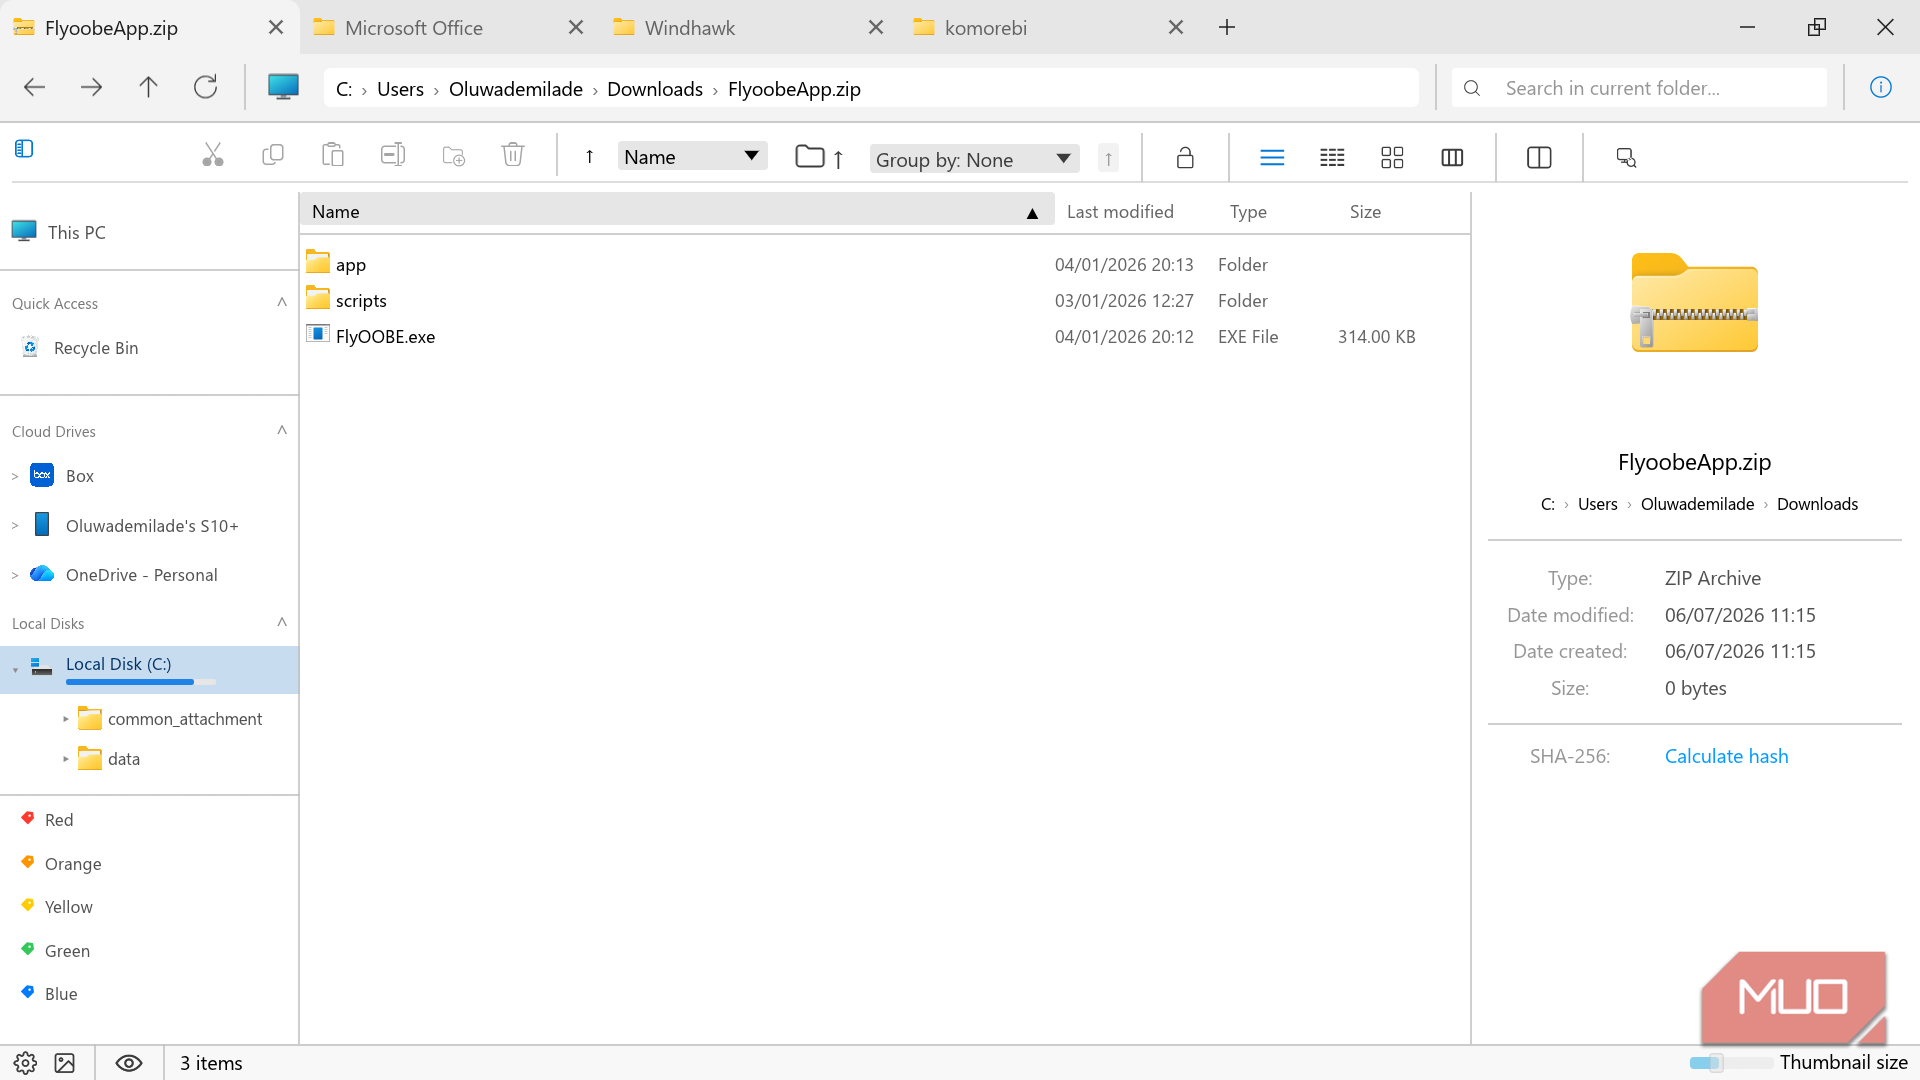Toggle hidden items eye icon
Viewport: 1920px width, 1080px height.
[129, 1063]
